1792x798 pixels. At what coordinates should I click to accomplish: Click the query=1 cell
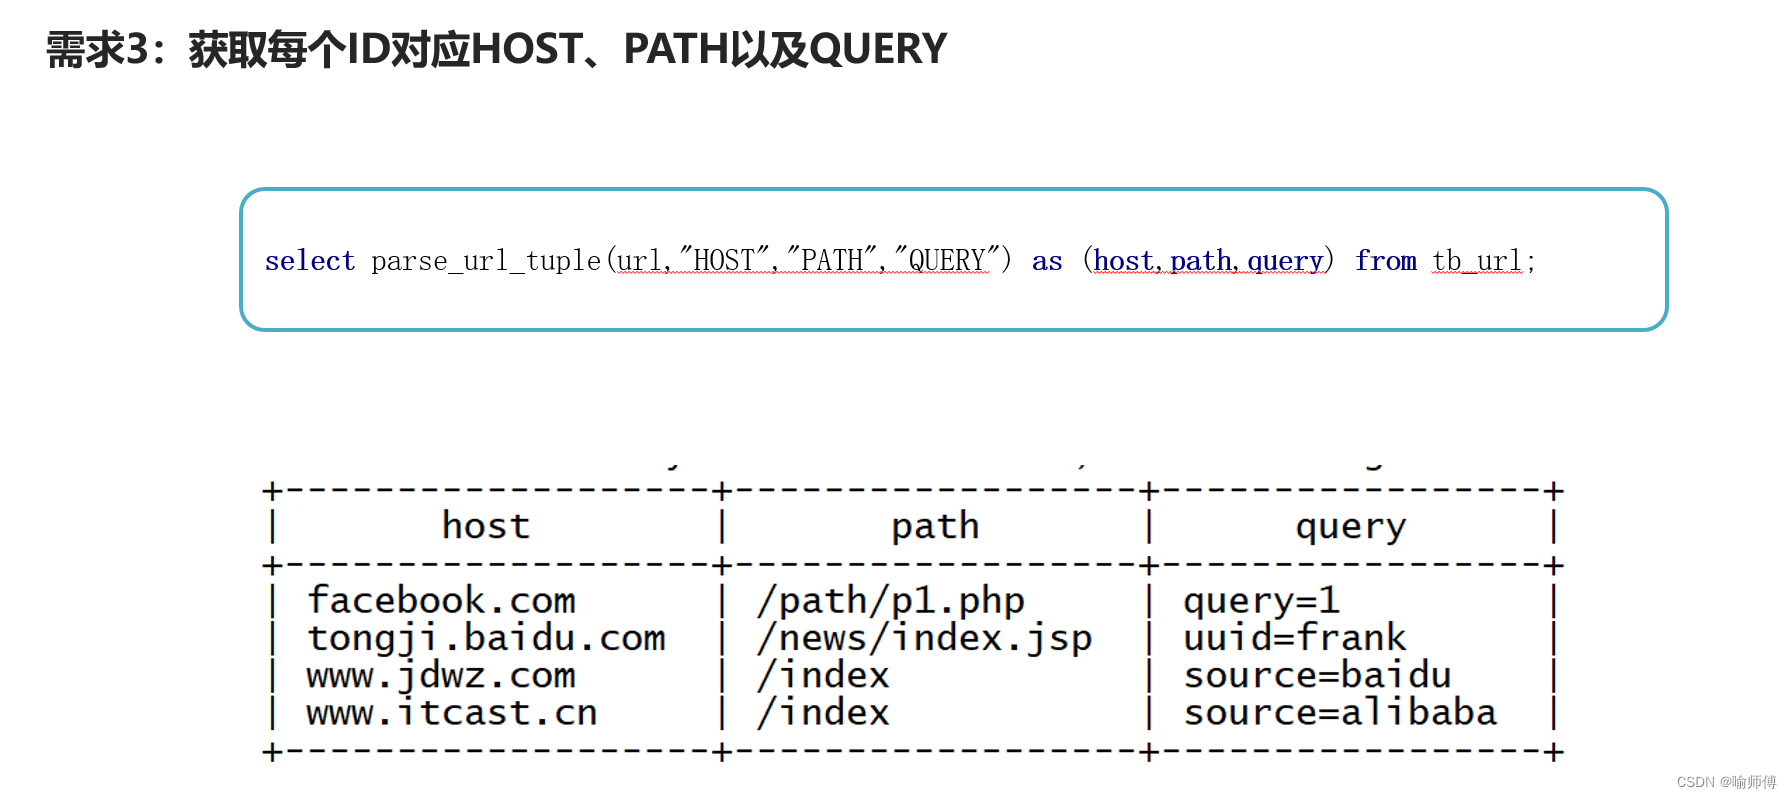[1262, 600]
